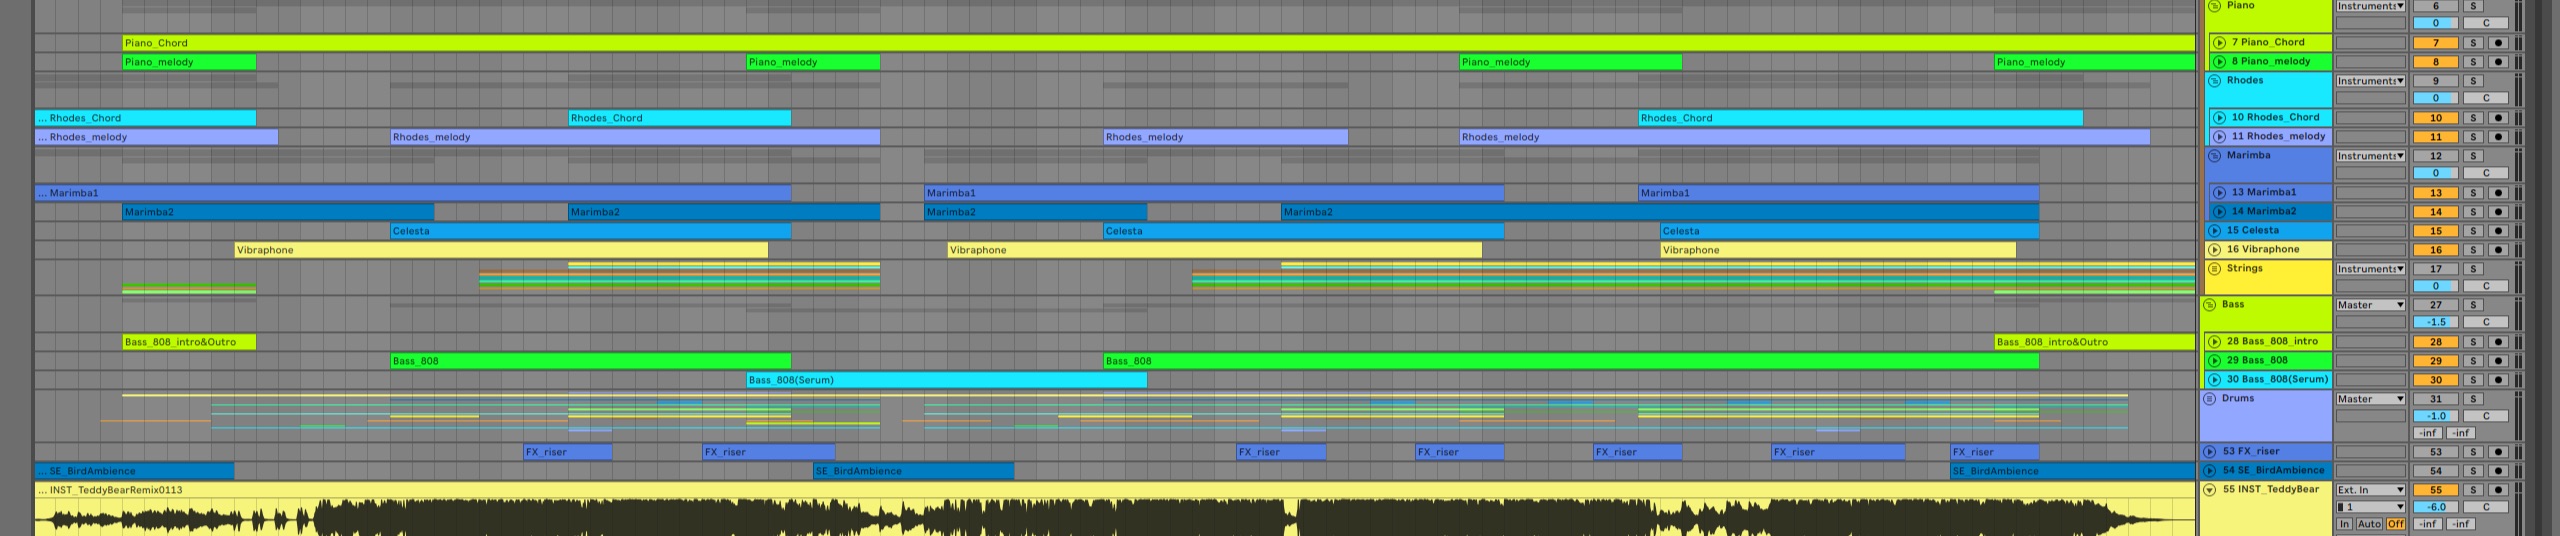Arm recording on 53 FX_riser track

point(2497,452)
